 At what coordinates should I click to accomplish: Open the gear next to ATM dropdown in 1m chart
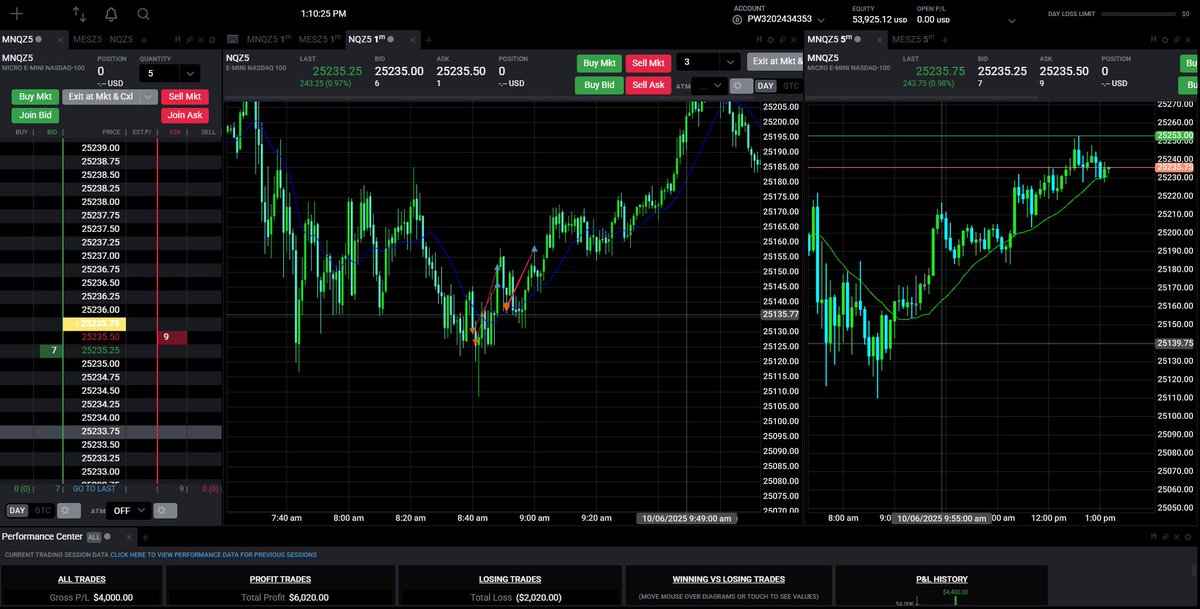pos(741,86)
